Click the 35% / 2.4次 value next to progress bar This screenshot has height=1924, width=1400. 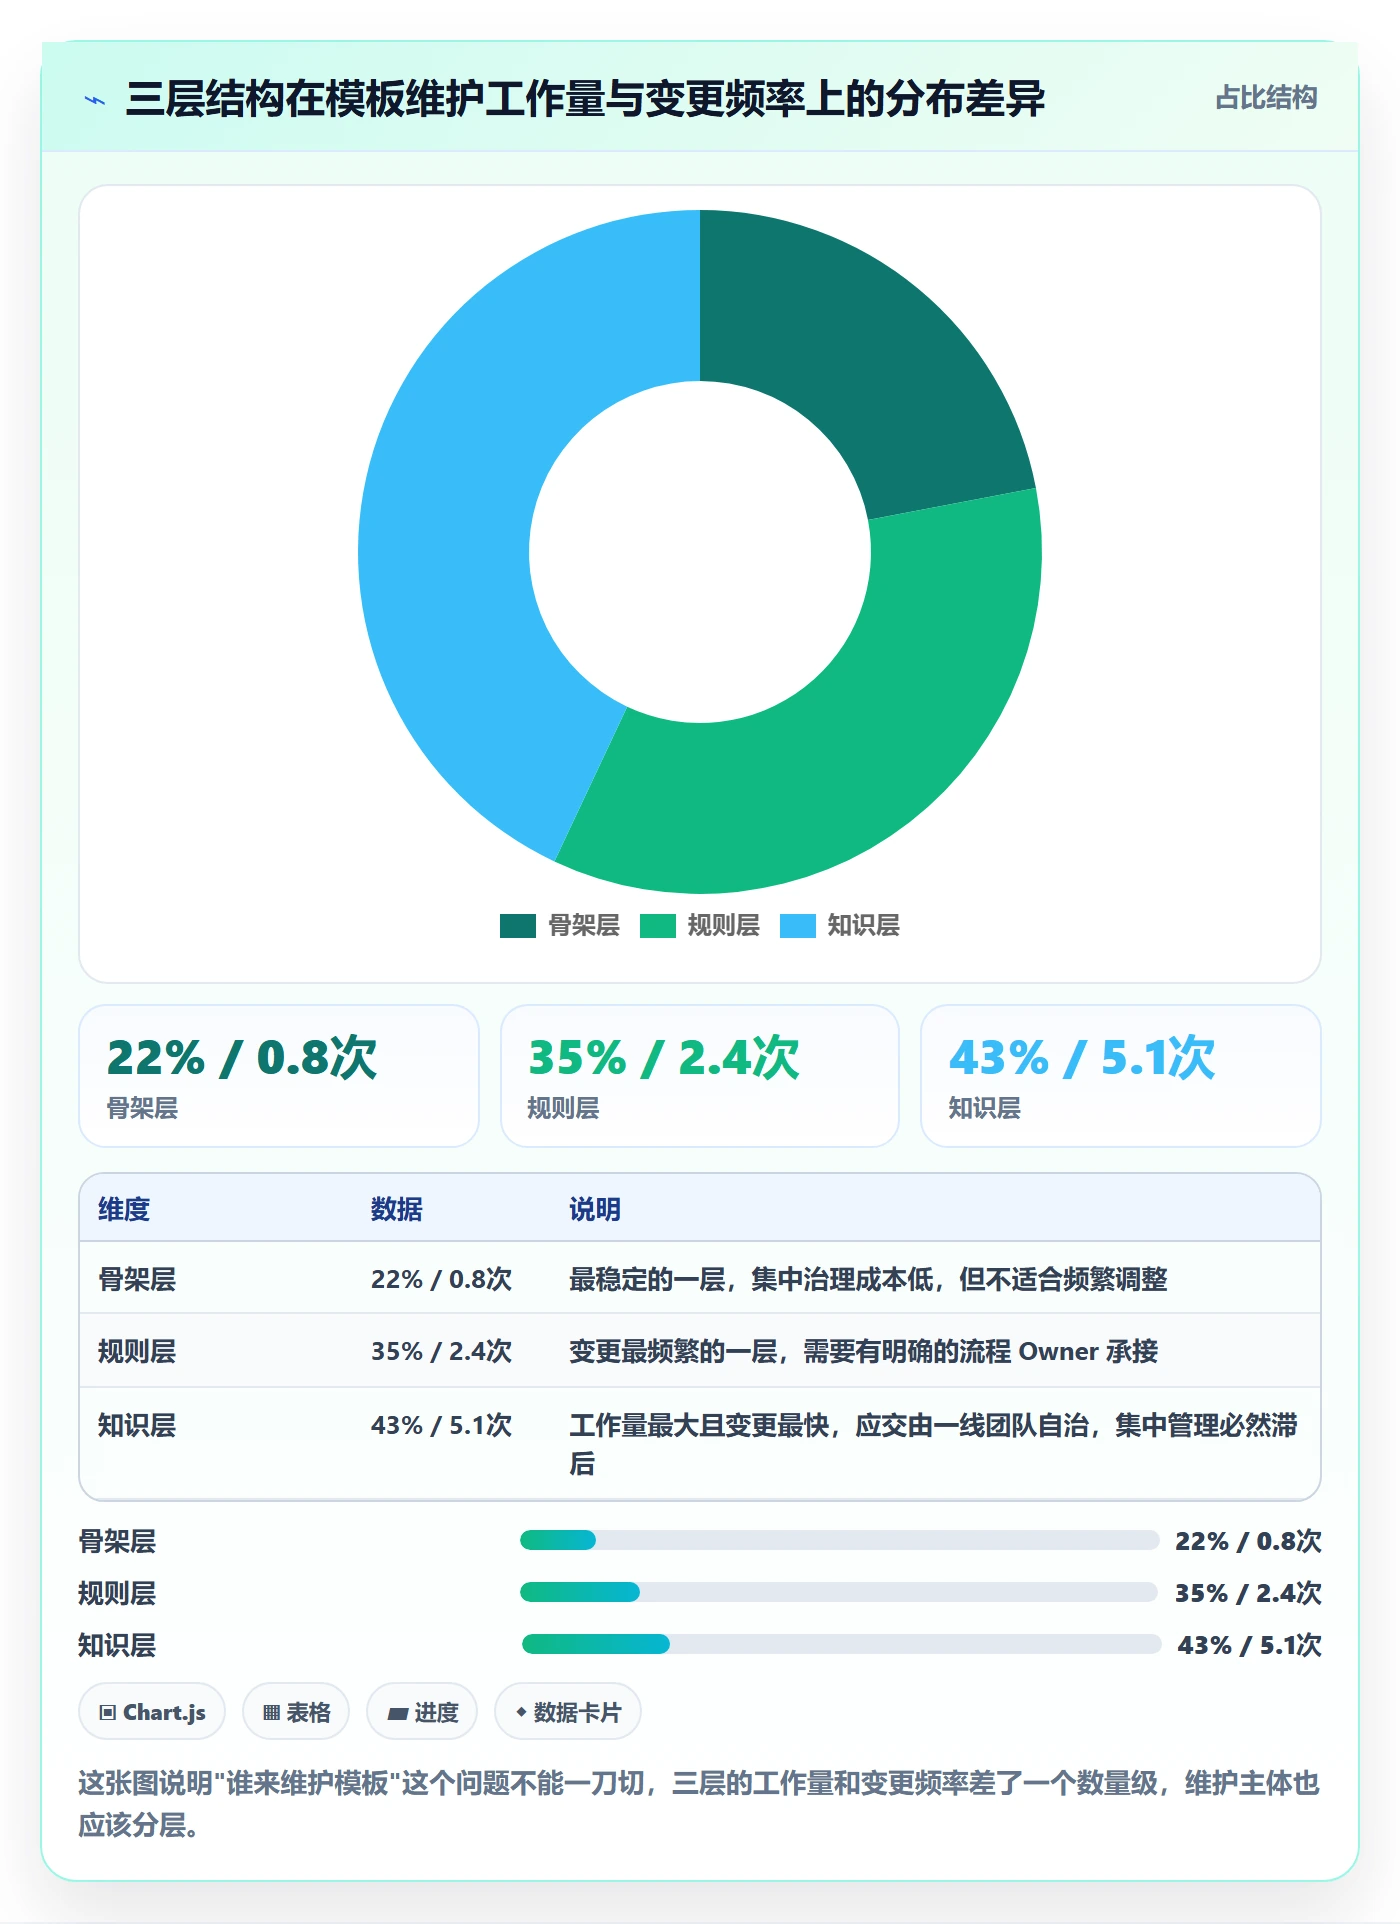[x=1248, y=1593]
